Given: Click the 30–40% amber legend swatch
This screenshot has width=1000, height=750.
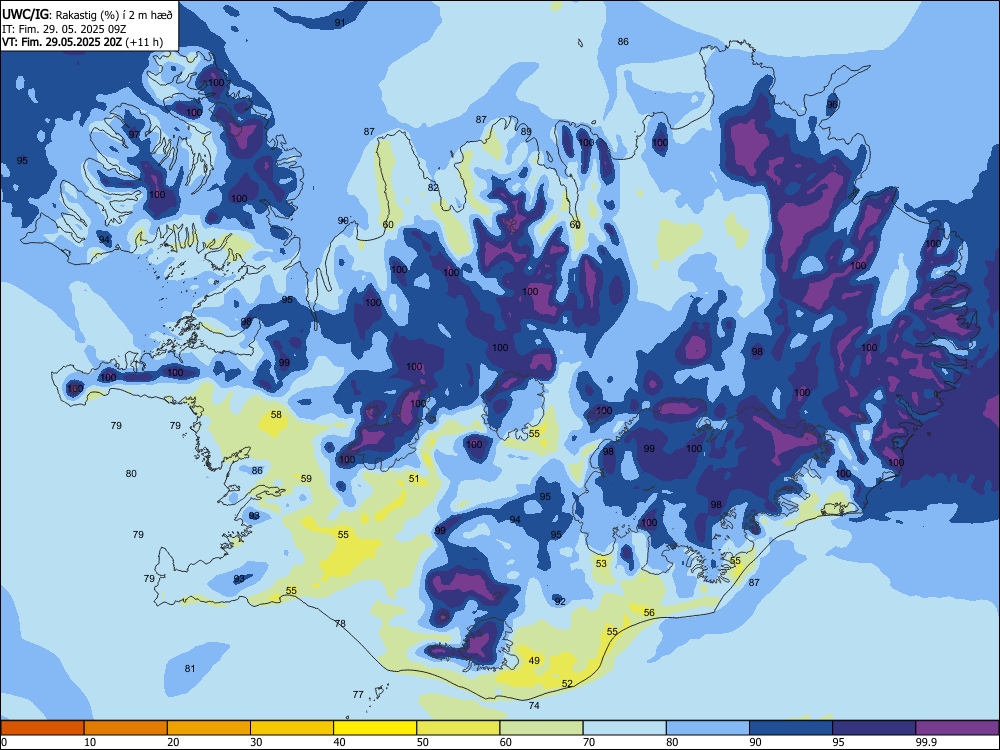Looking at the screenshot, I should click(x=292, y=728).
